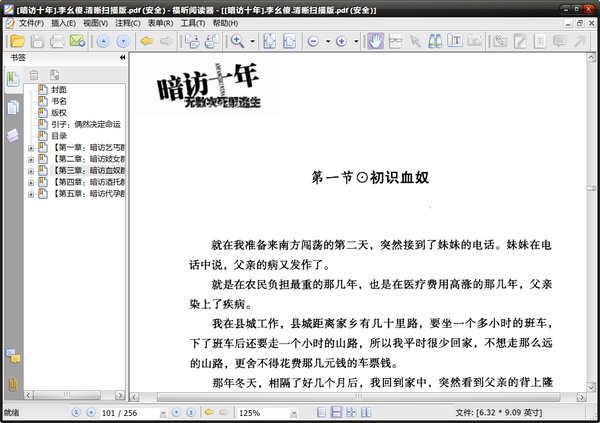Image resolution: width=600 pixels, height=423 pixels.
Task: Click the paperclip attach-file icon in toolbar
Action: pyautogui.click(x=500, y=41)
